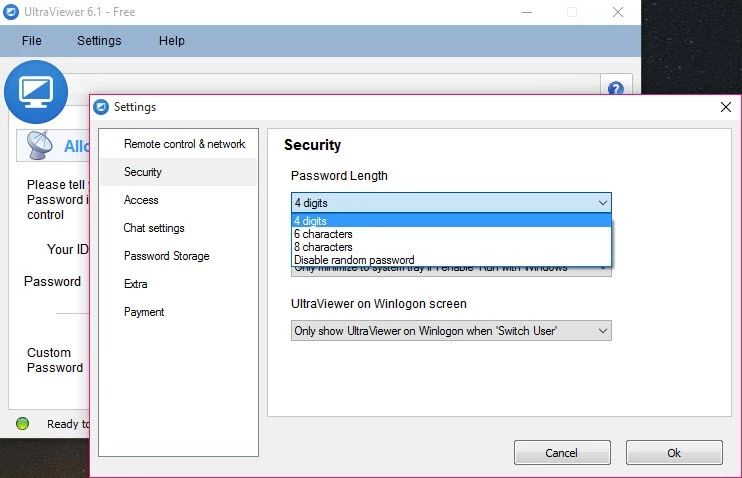Open the Extra settings section
The width and height of the screenshot is (742, 478).
pos(135,284)
